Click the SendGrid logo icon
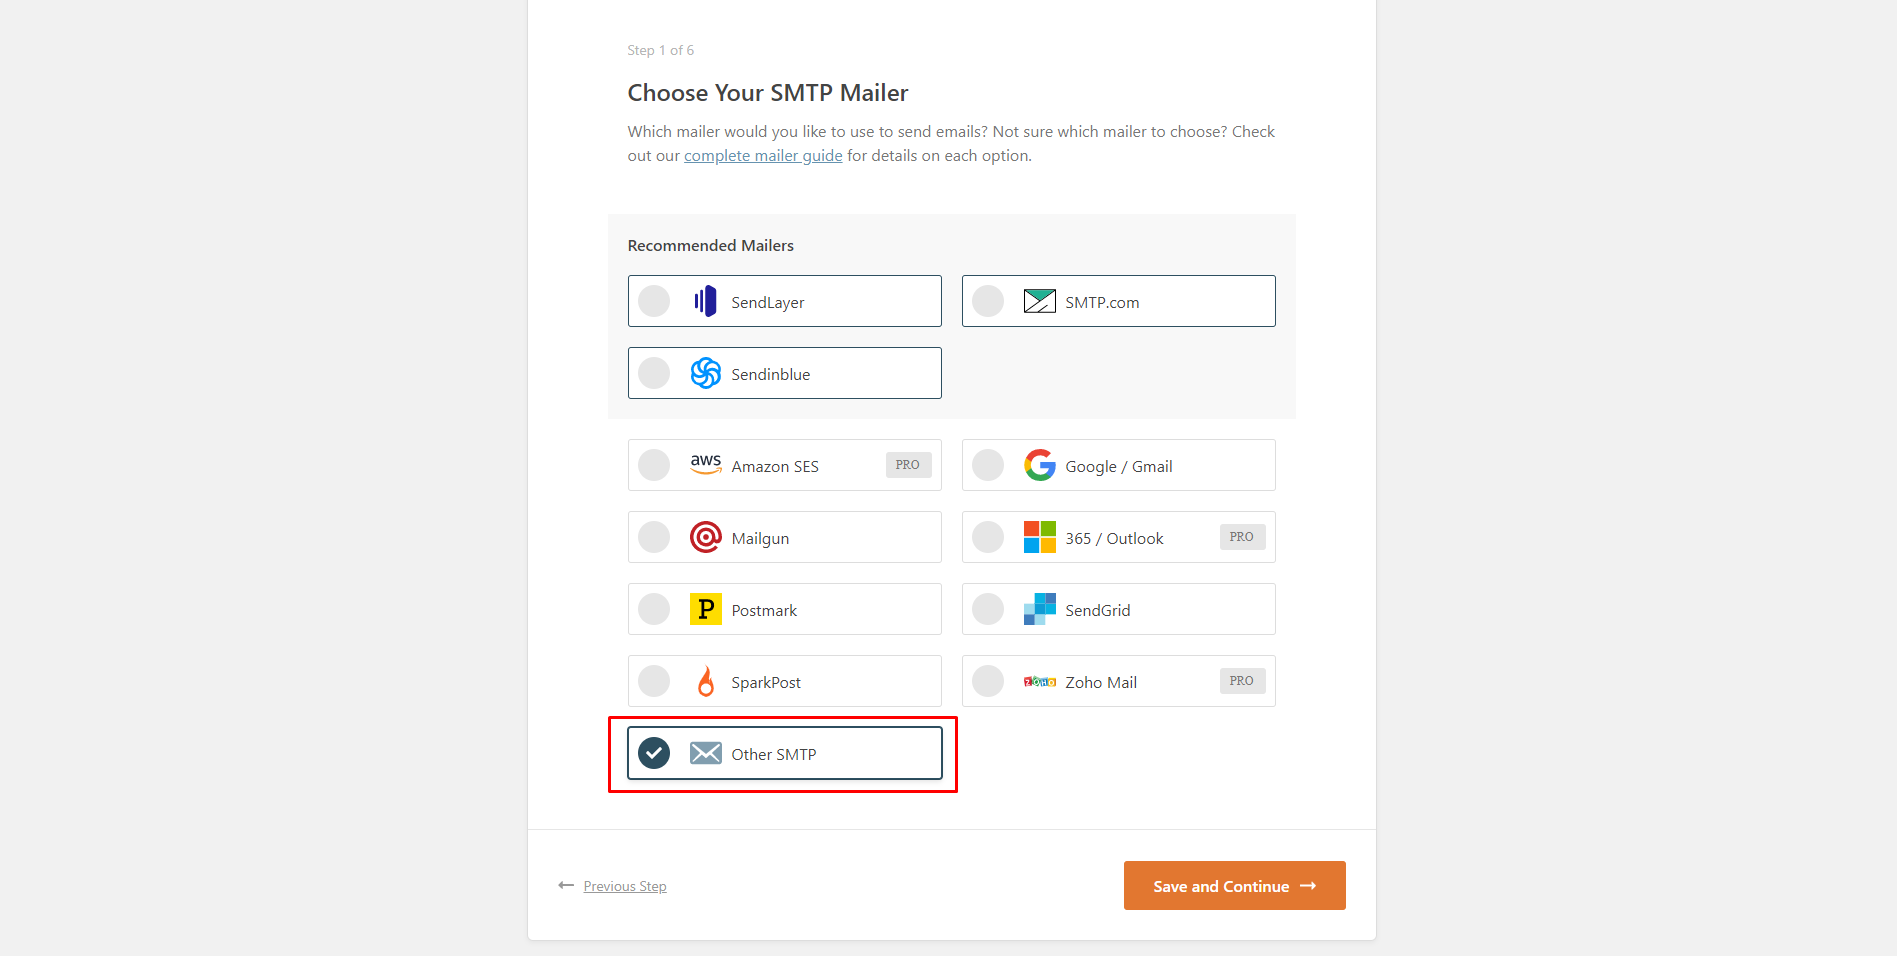This screenshot has height=956, width=1897. tap(1040, 609)
